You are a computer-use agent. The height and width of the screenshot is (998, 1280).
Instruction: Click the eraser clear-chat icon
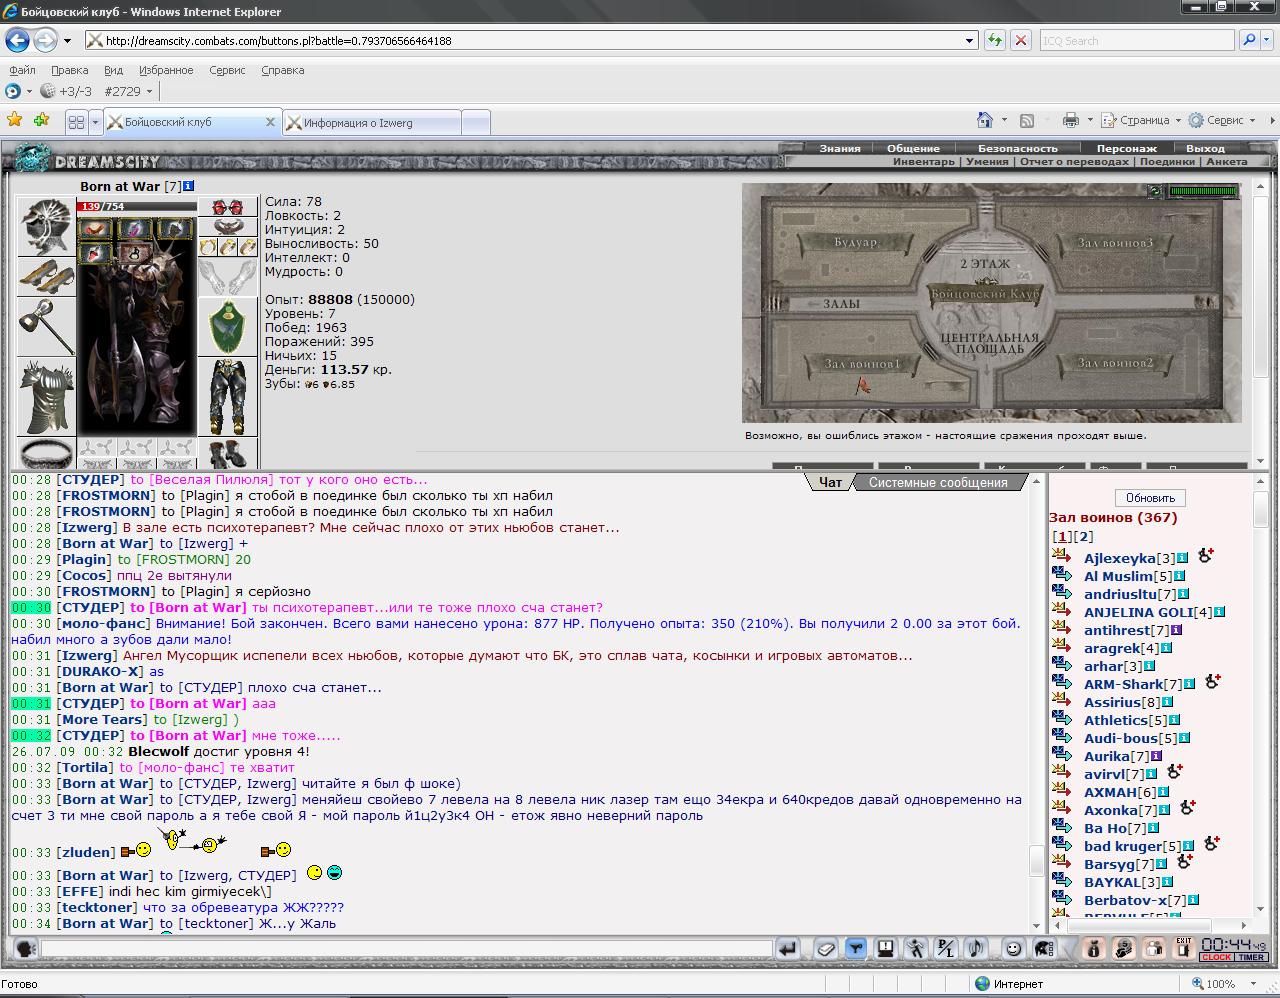click(x=826, y=948)
